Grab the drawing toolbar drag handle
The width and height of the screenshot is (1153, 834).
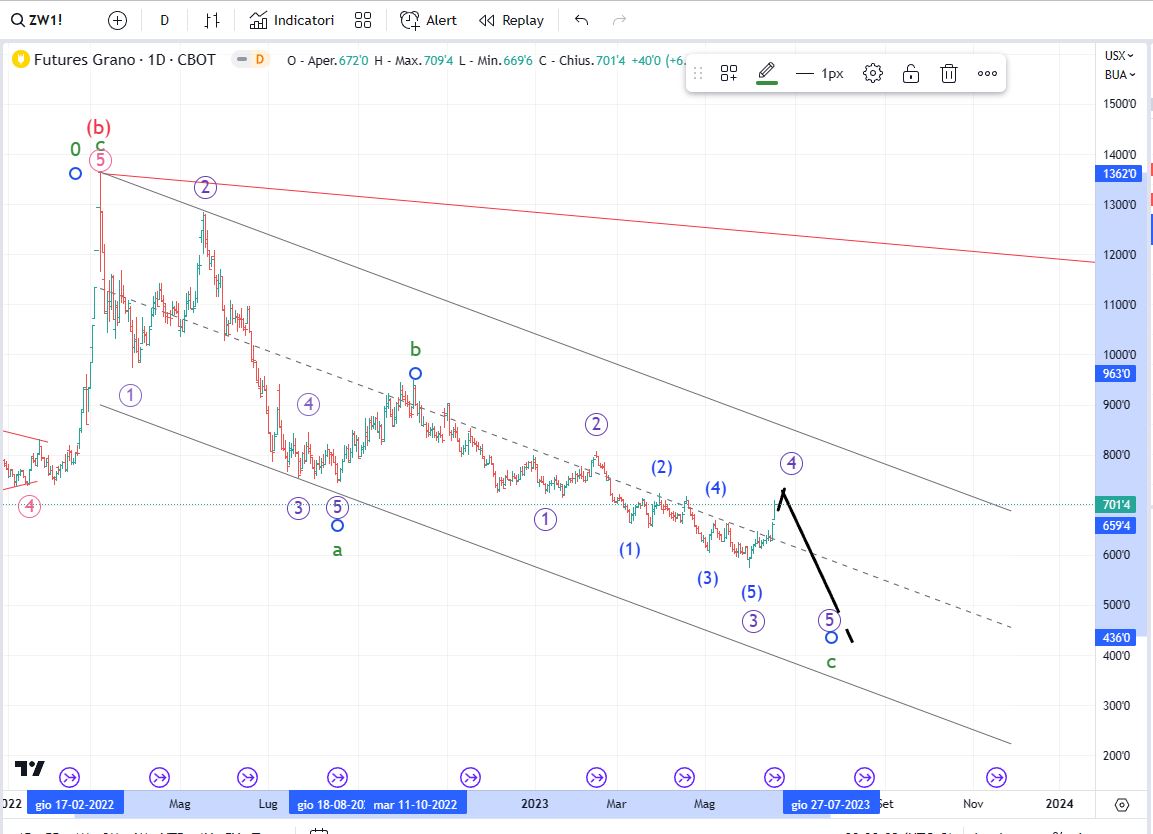click(x=698, y=74)
